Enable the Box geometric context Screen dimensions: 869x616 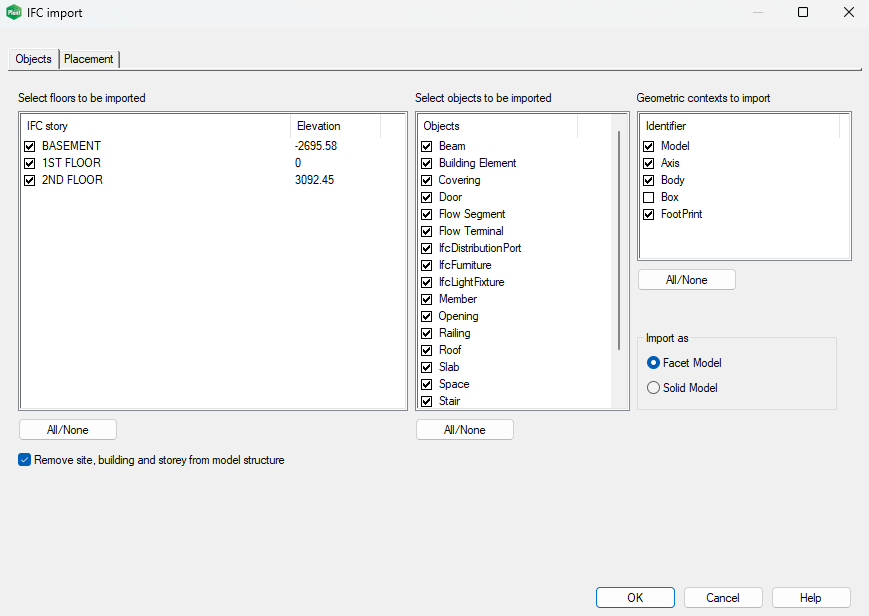[649, 197]
